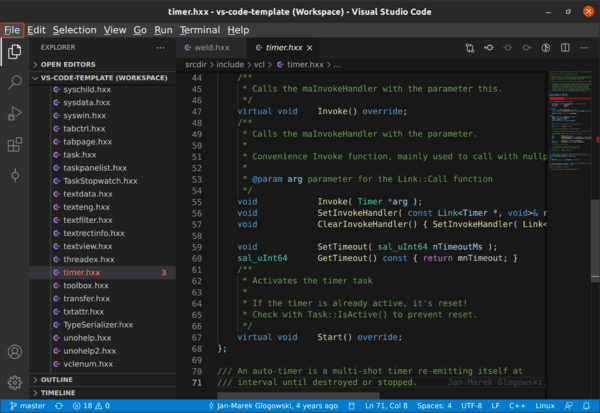Click the Open Changes compare icon

coord(470,48)
